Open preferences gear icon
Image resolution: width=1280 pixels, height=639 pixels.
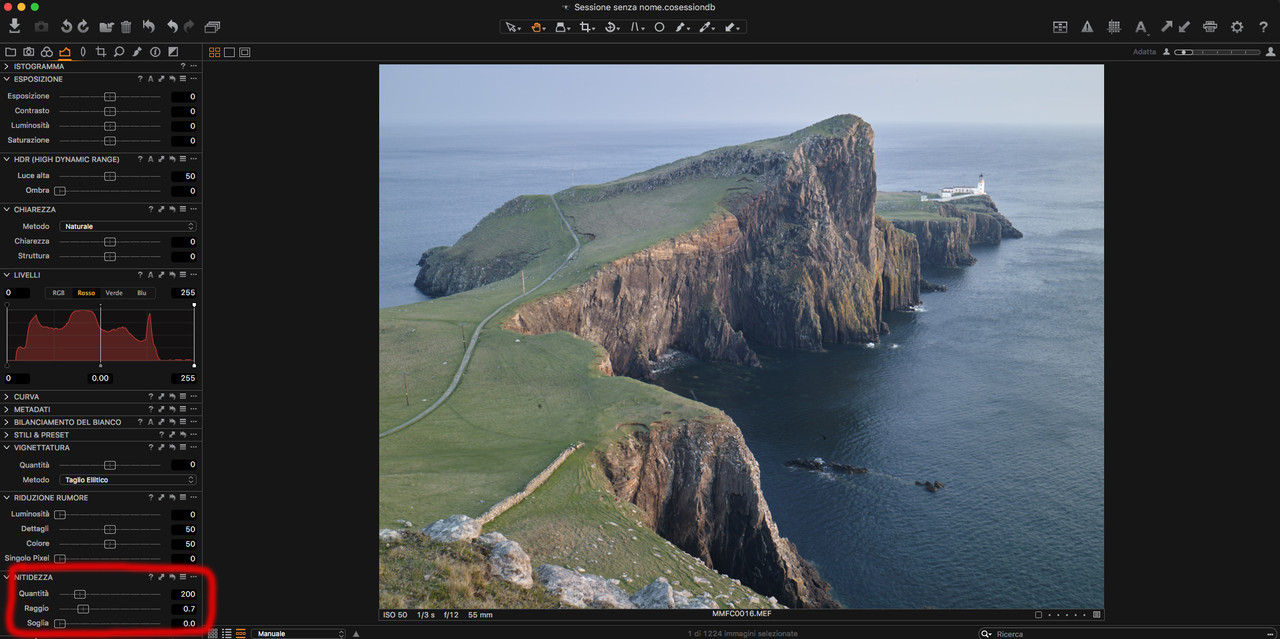coord(1237,27)
